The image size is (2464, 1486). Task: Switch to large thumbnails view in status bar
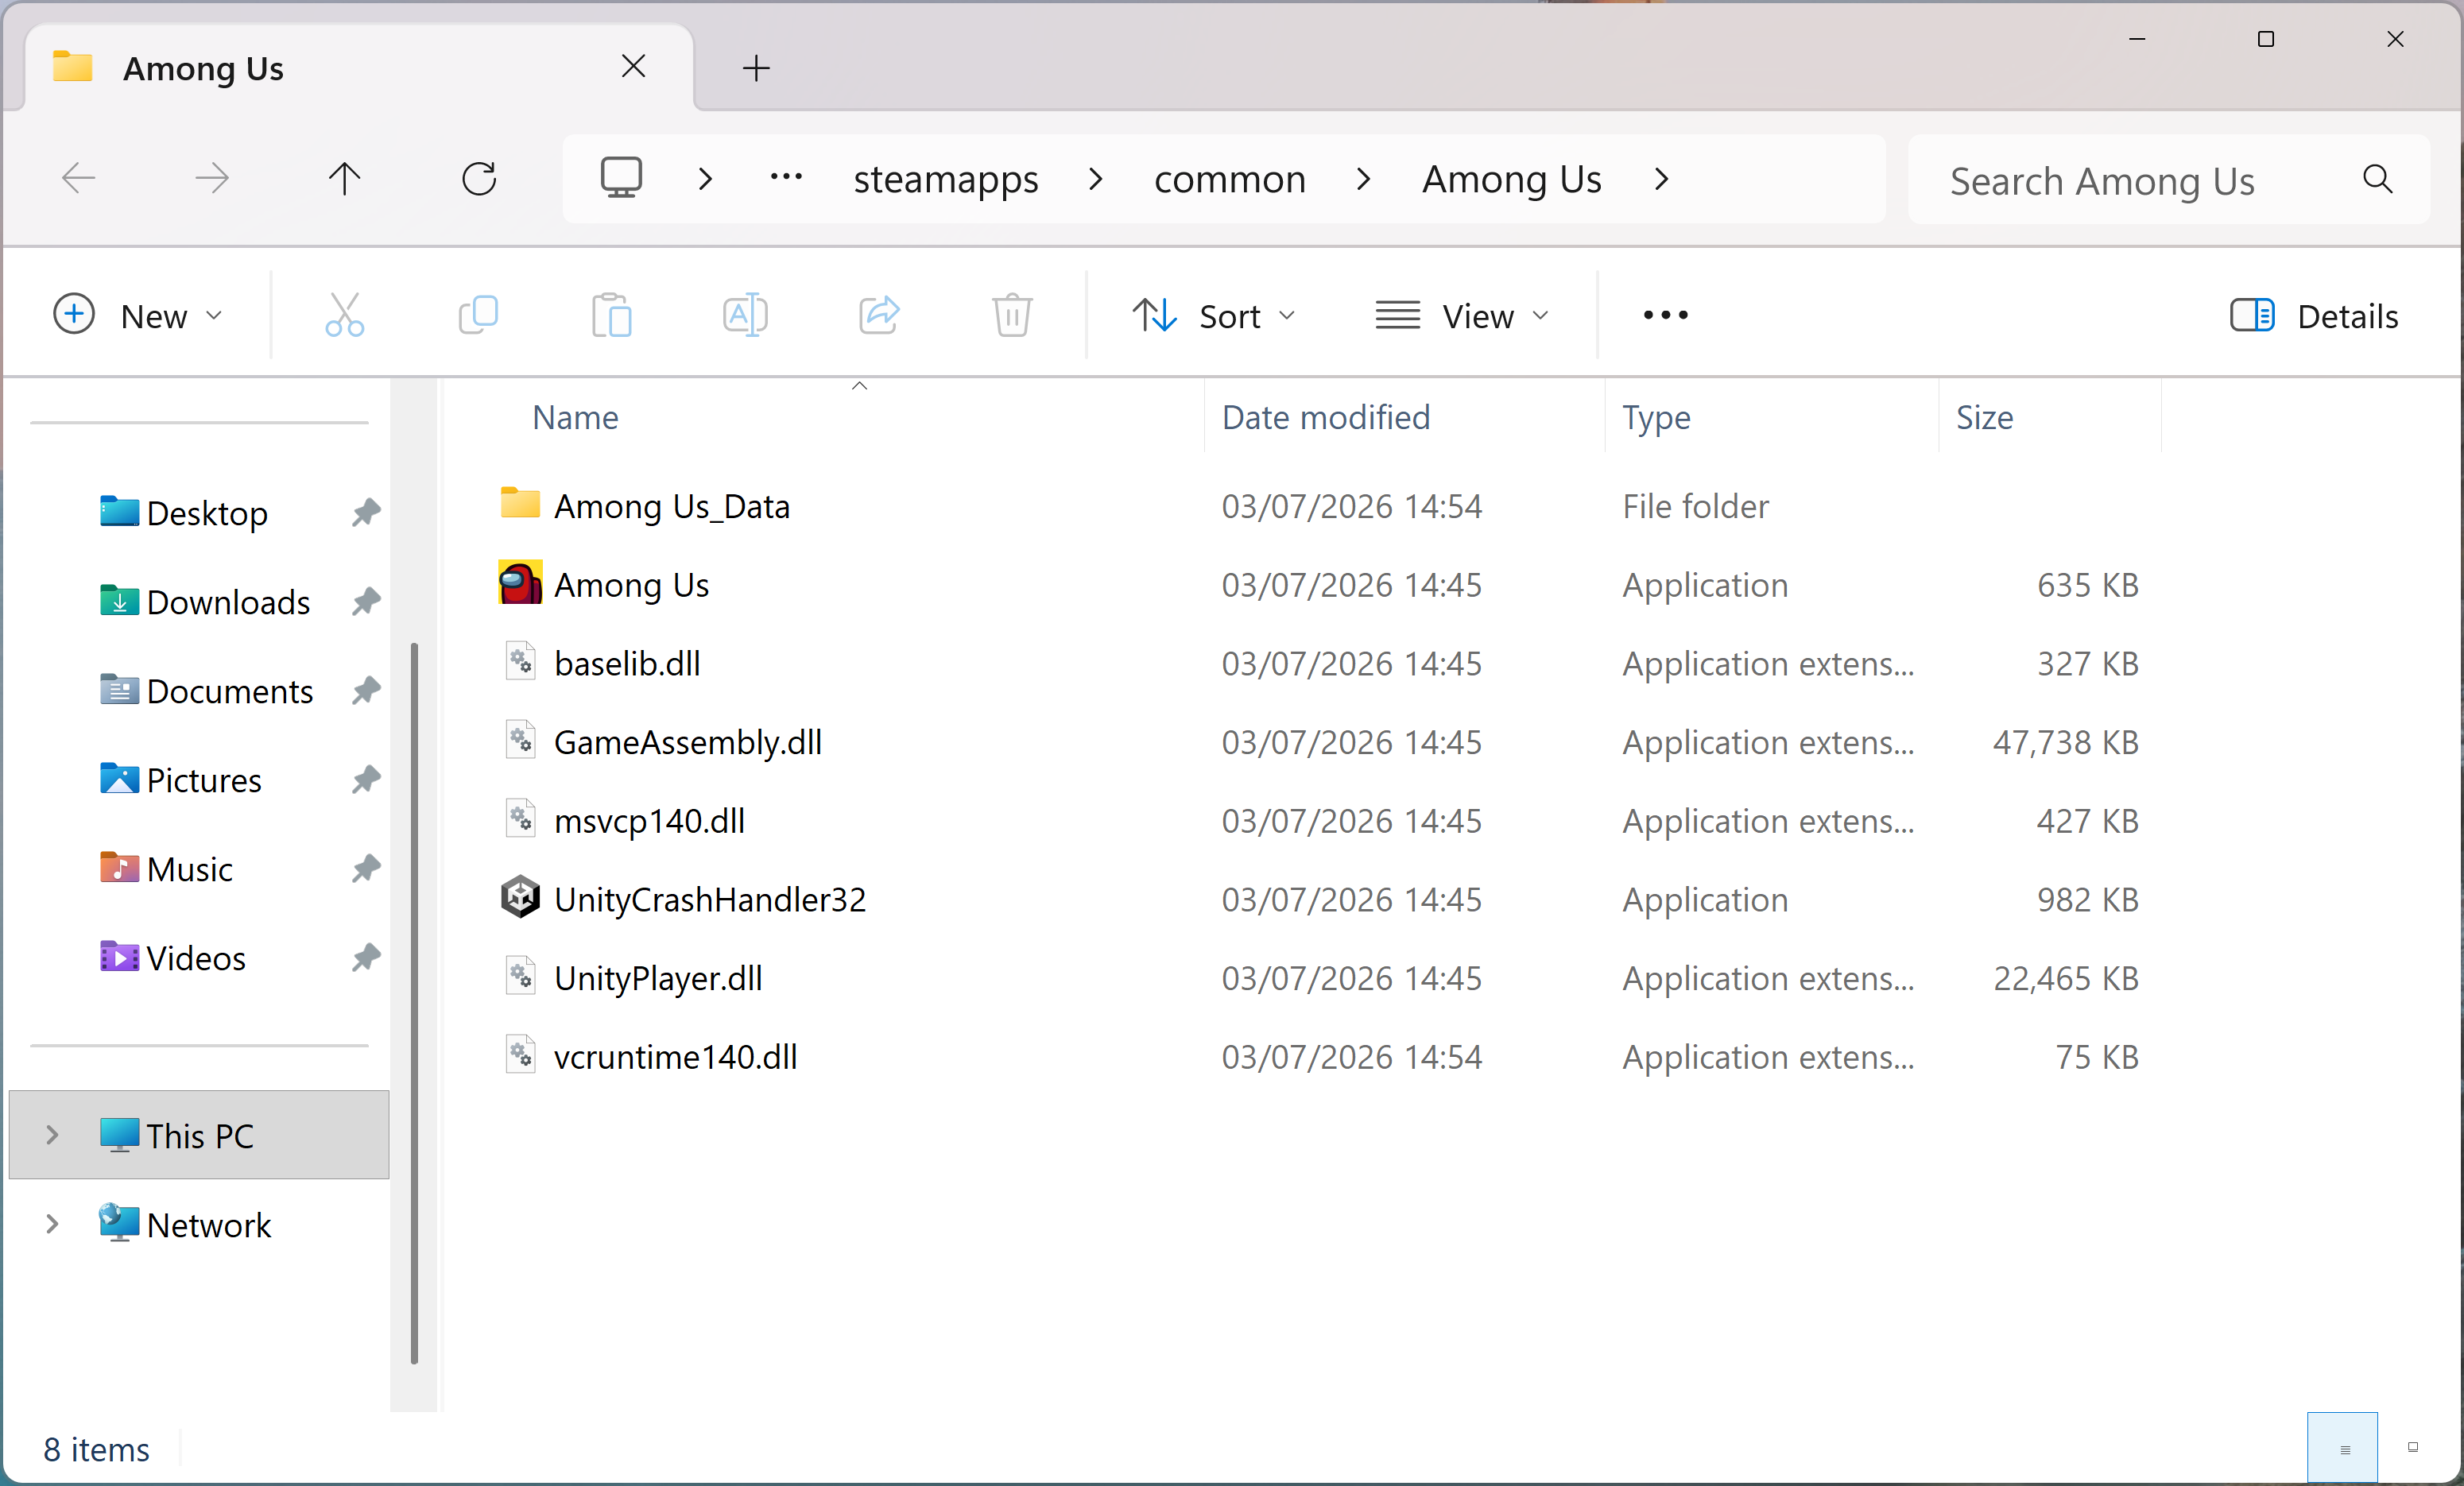(2412, 1448)
